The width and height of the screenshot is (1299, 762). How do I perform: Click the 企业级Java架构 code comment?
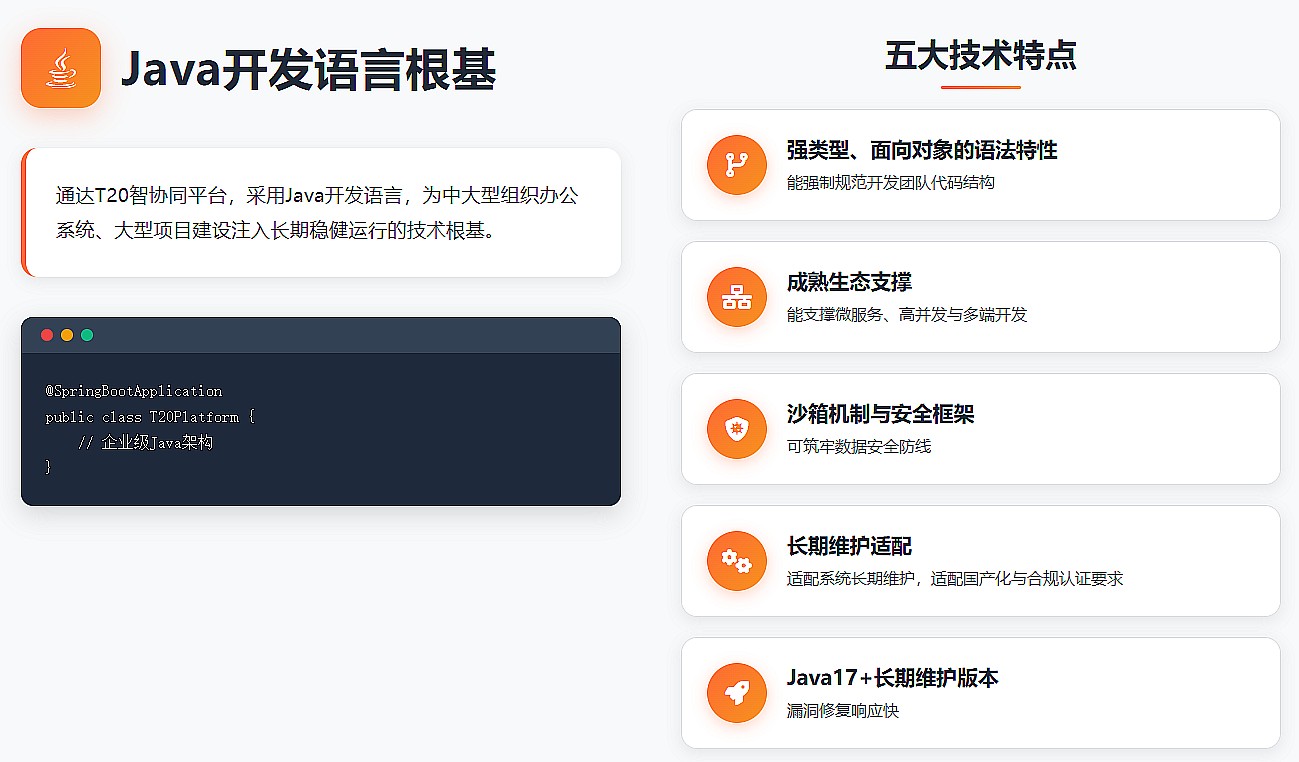[146, 442]
